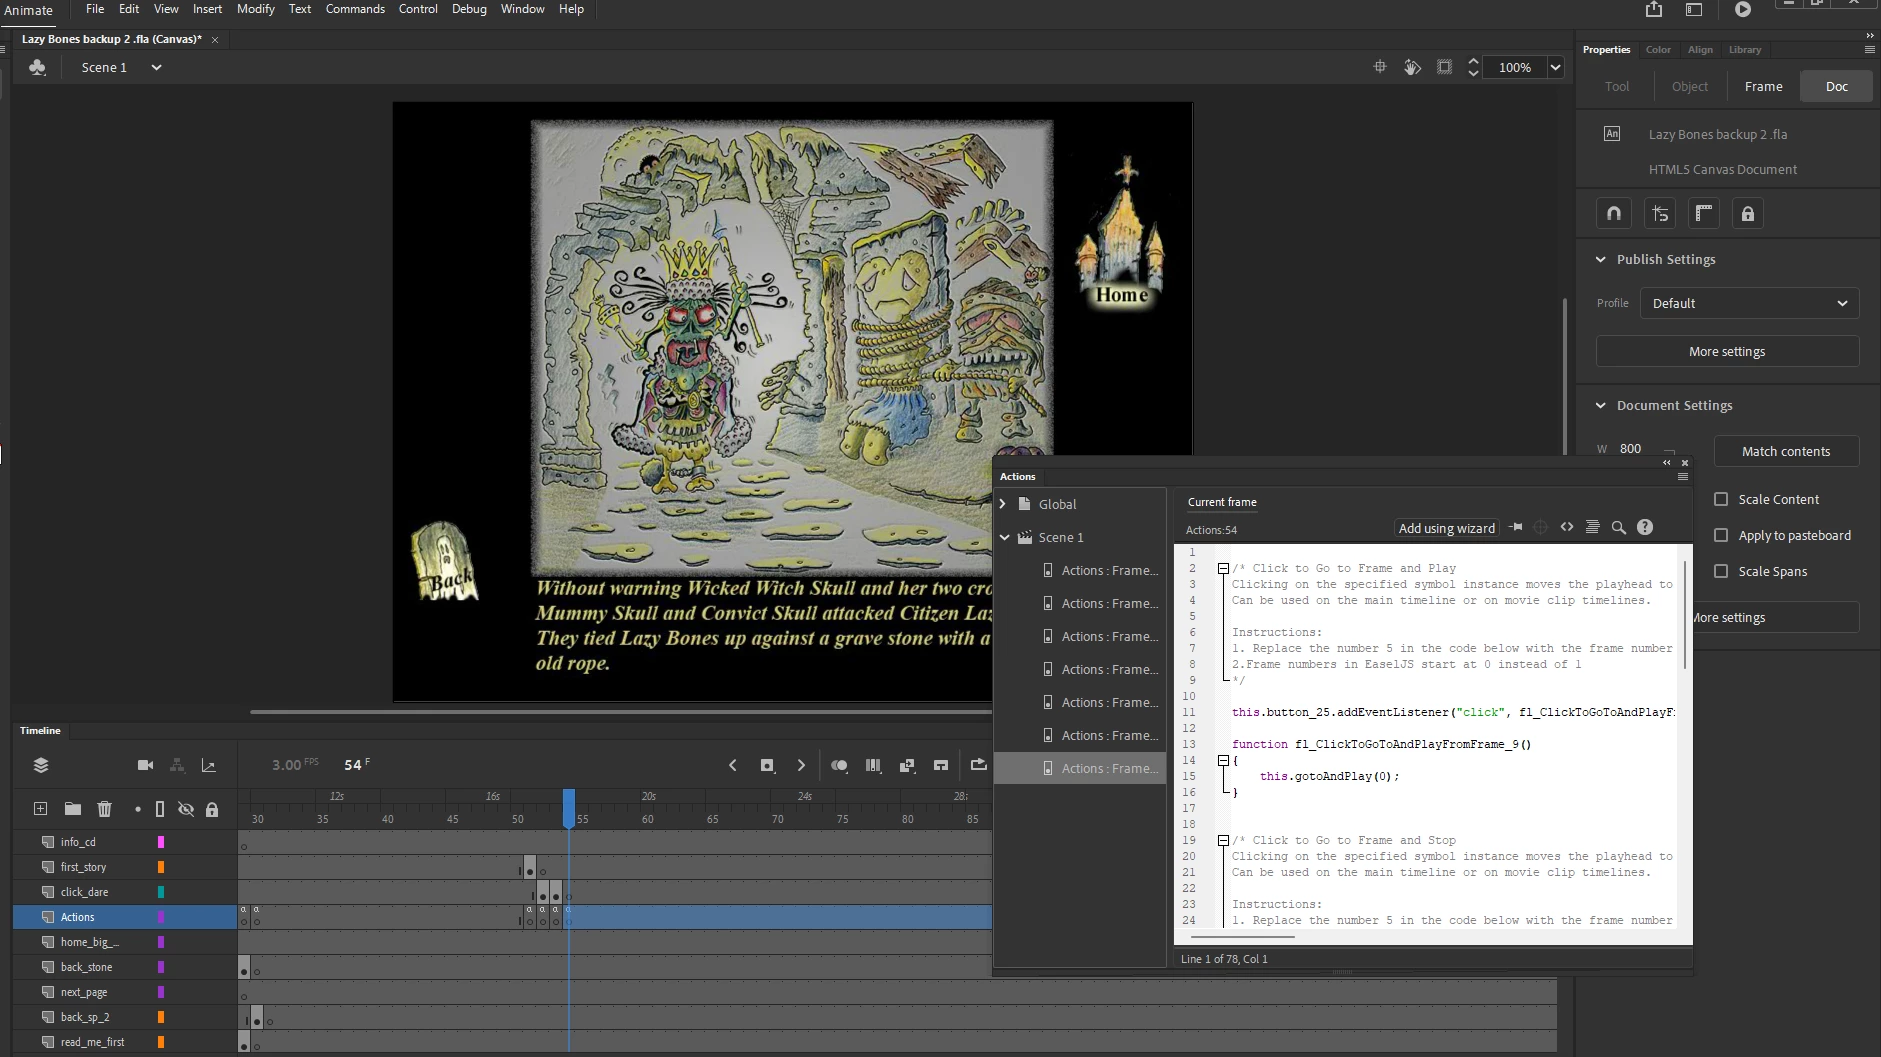
Task: Click the add camera icon in Timeline
Action: [145, 765]
